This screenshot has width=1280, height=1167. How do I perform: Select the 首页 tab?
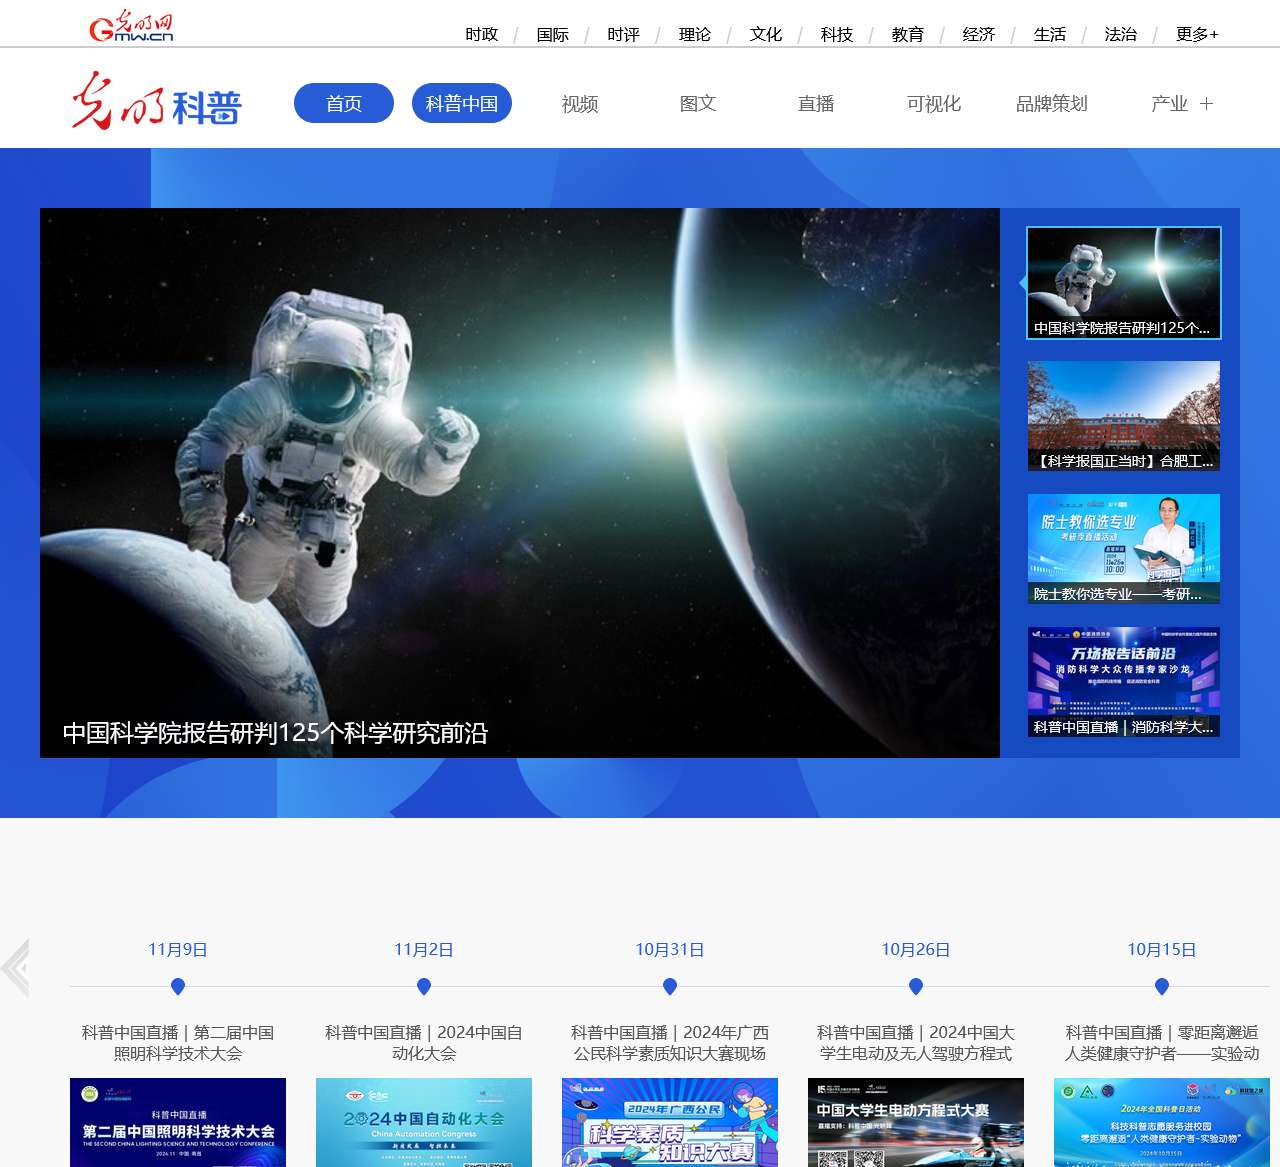click(344, 103)
